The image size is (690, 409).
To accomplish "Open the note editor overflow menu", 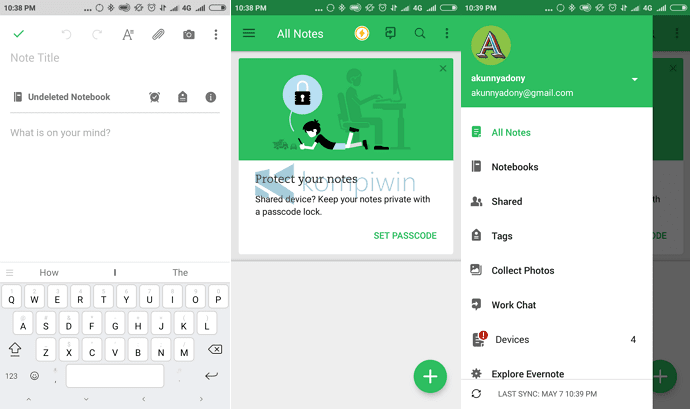I will point(216,34).
